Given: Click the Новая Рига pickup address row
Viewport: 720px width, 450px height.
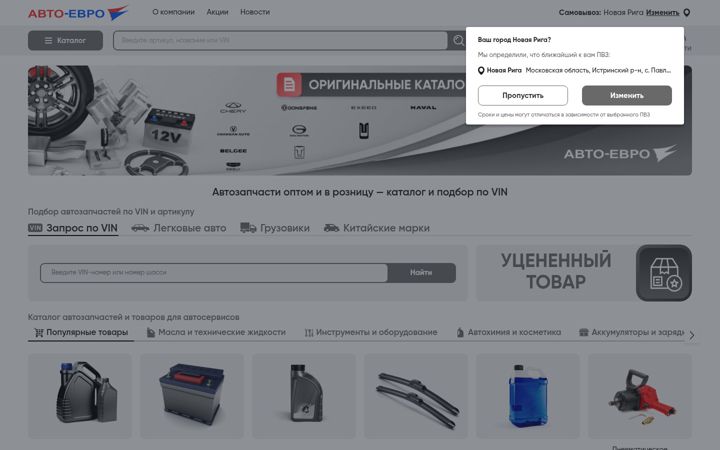Looking at the screenshot, I should tap(574, 70).
